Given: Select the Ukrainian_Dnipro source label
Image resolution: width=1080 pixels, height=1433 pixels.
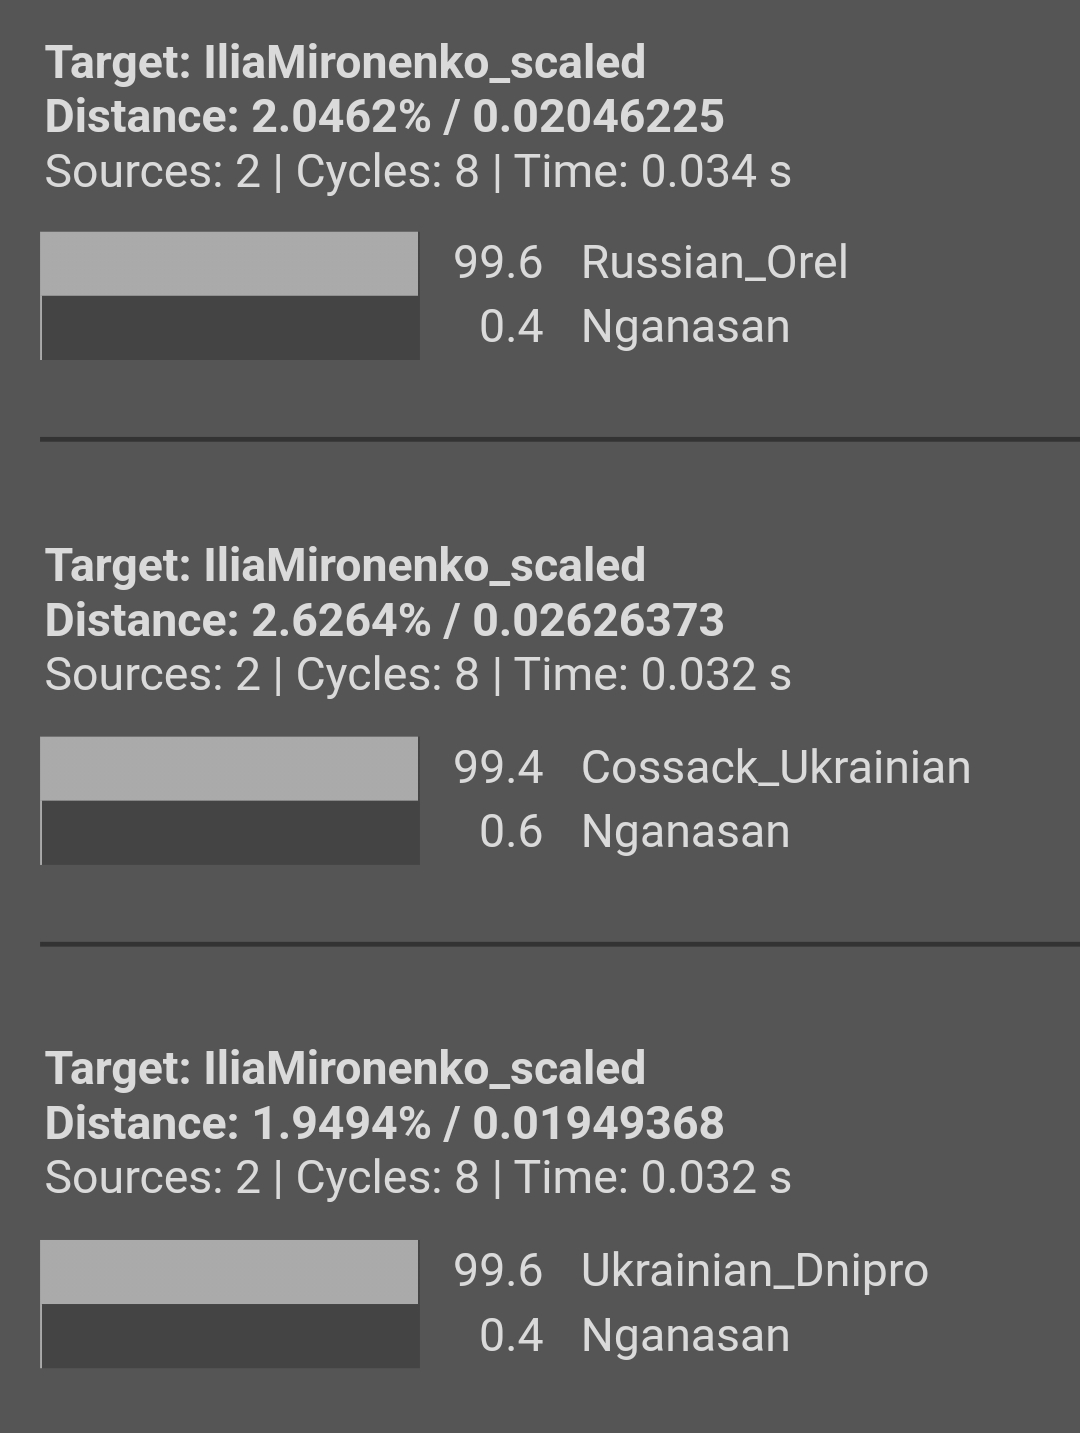Looking at the screenshot, I should pyautogui.click(x=755, y=1271).
